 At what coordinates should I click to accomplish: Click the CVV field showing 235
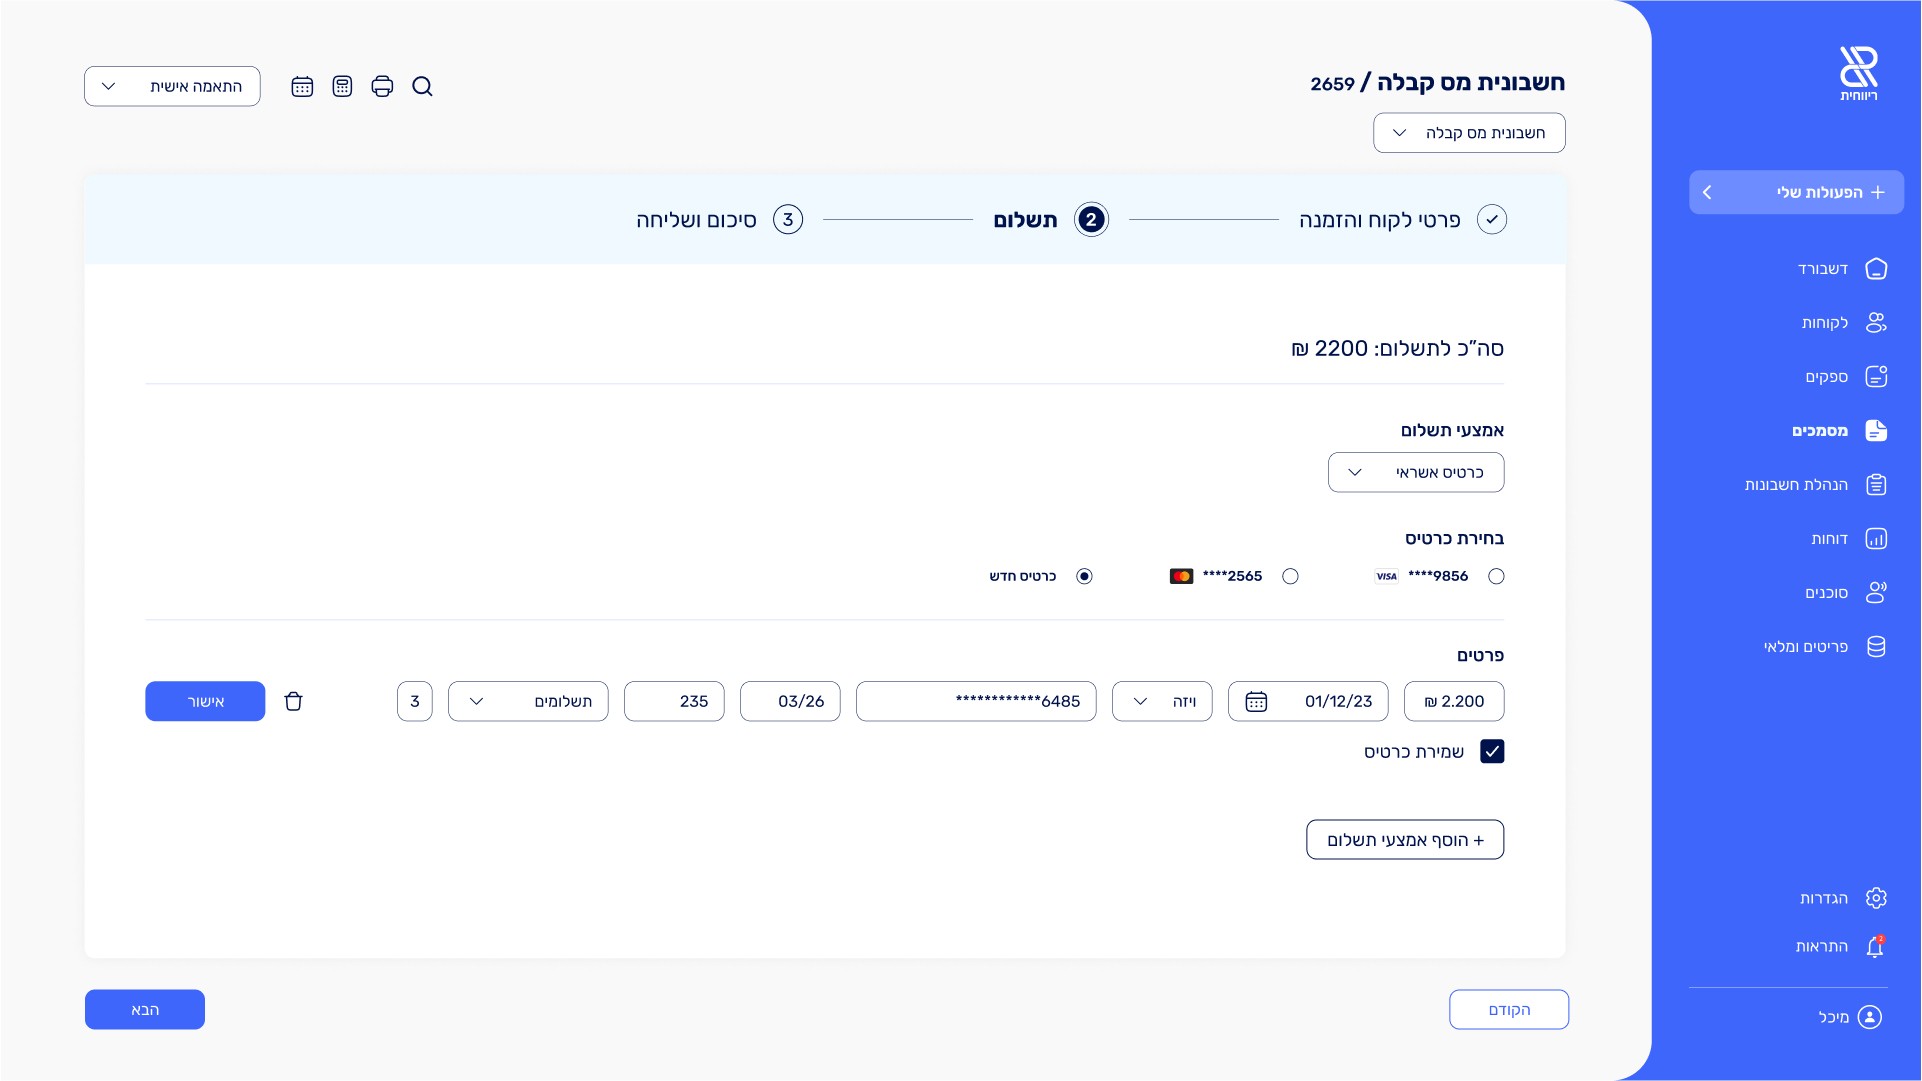(x=674, y=701)
